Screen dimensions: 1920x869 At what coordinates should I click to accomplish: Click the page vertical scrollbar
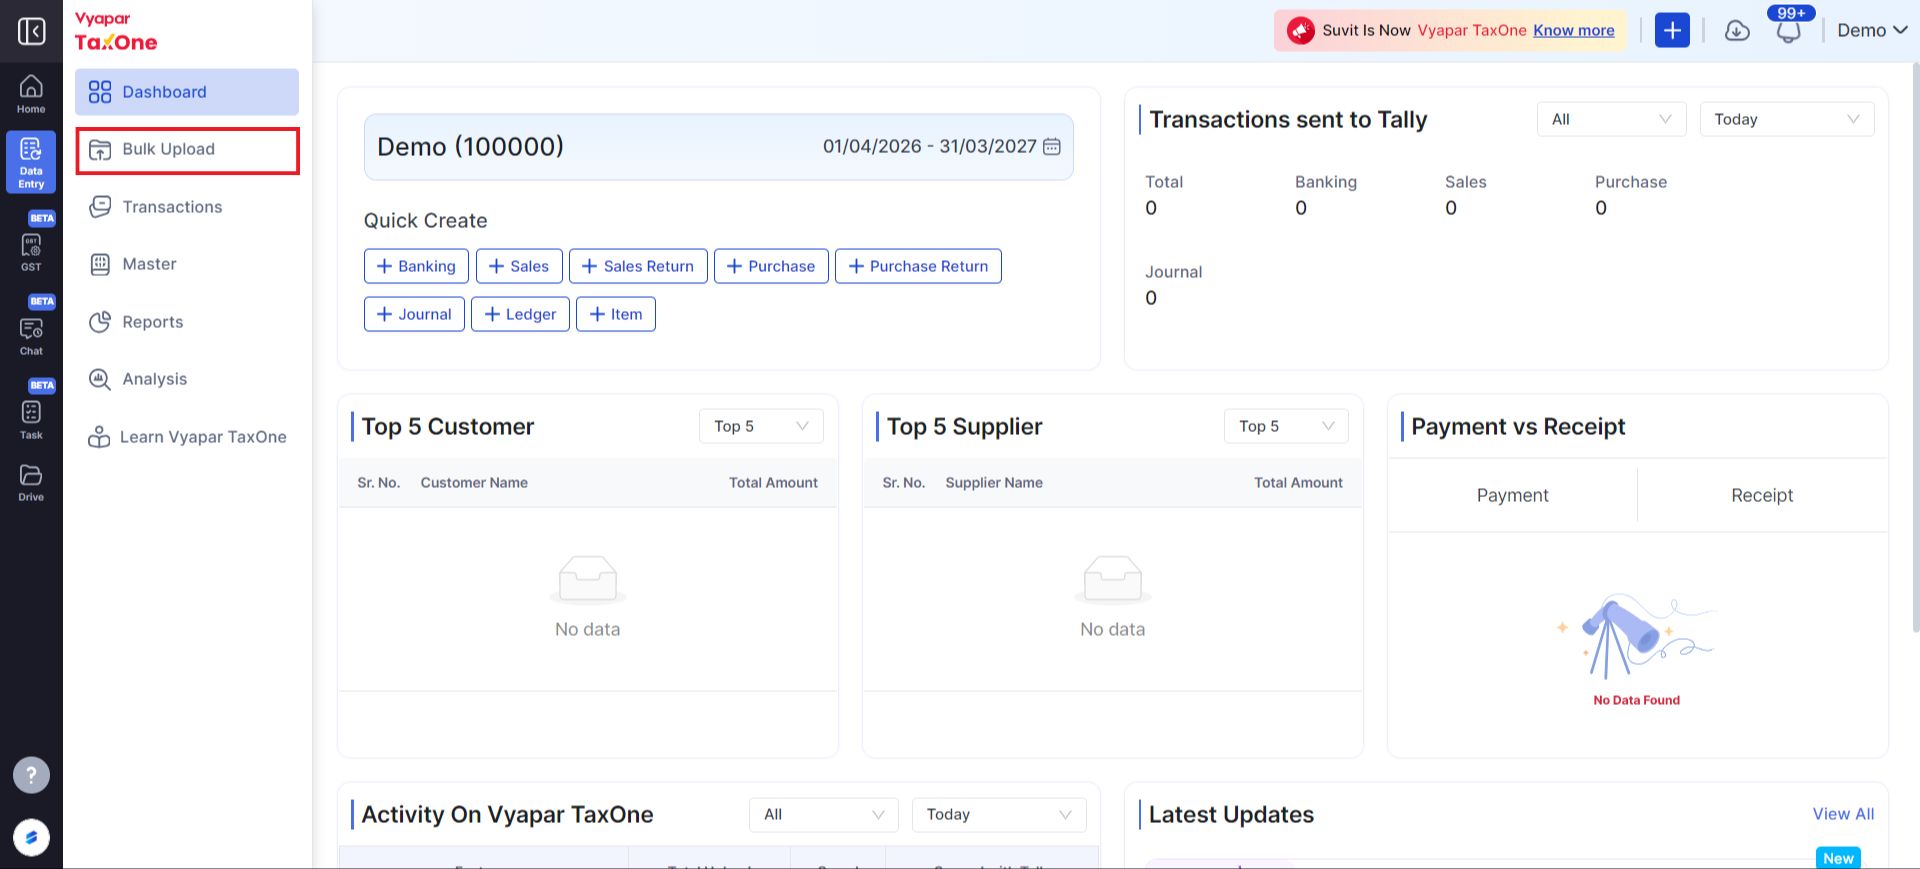(x=1915, y=347)
